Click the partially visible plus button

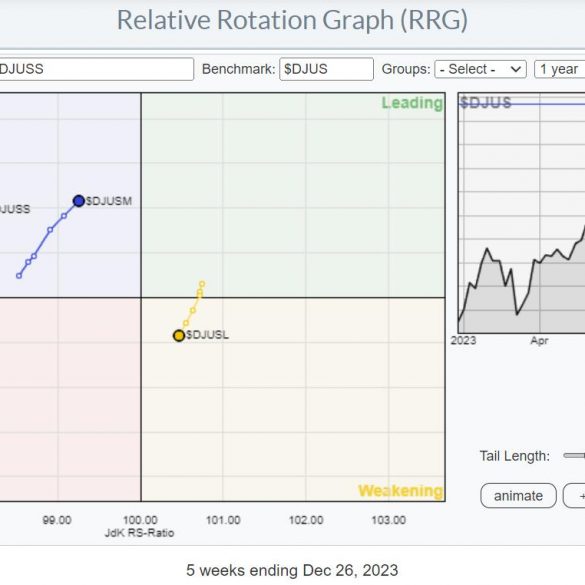(574, 496)
